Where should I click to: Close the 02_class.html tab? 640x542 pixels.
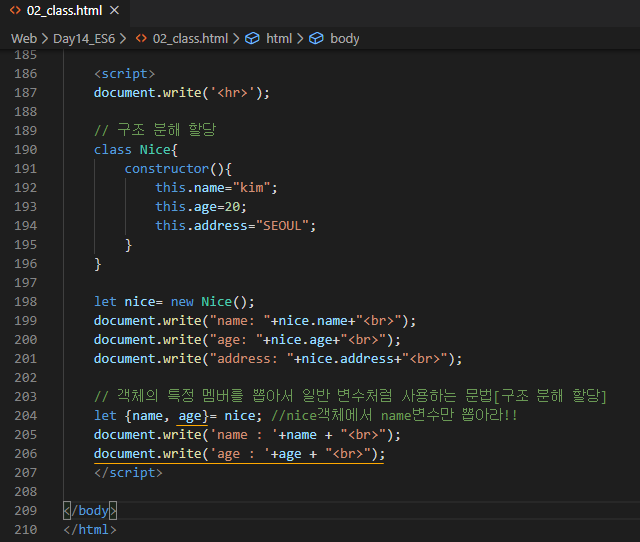tap(114, 11)
